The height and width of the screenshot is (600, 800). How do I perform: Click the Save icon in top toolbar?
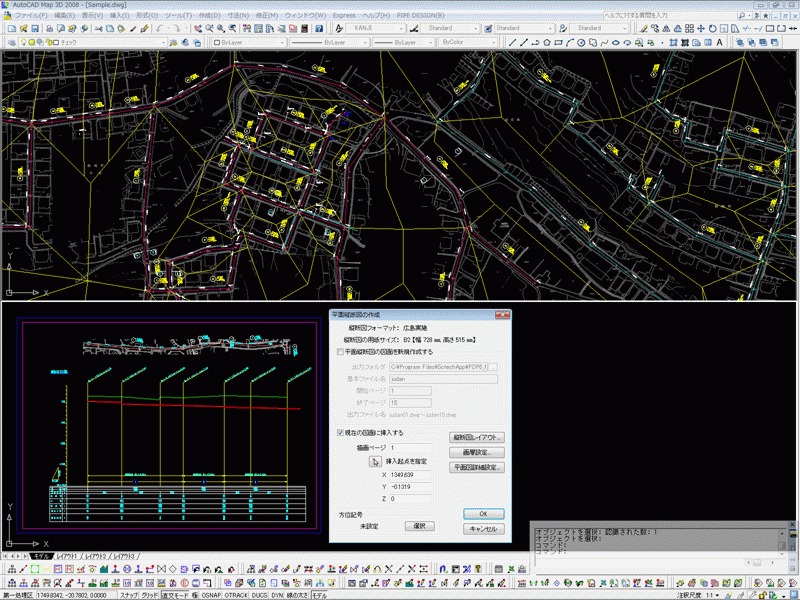coord(35,29)
